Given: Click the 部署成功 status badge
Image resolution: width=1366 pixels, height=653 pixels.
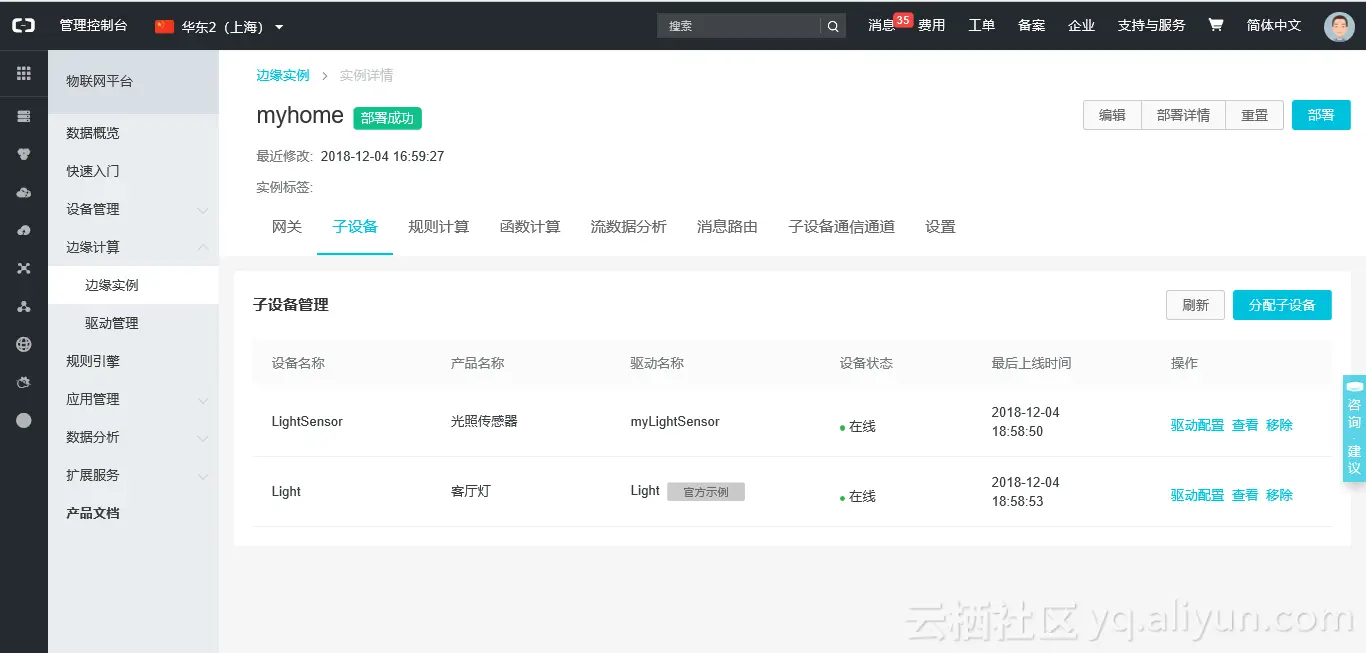Looking at the screenshot, I should pyautogui.click(x=388, y=118).
